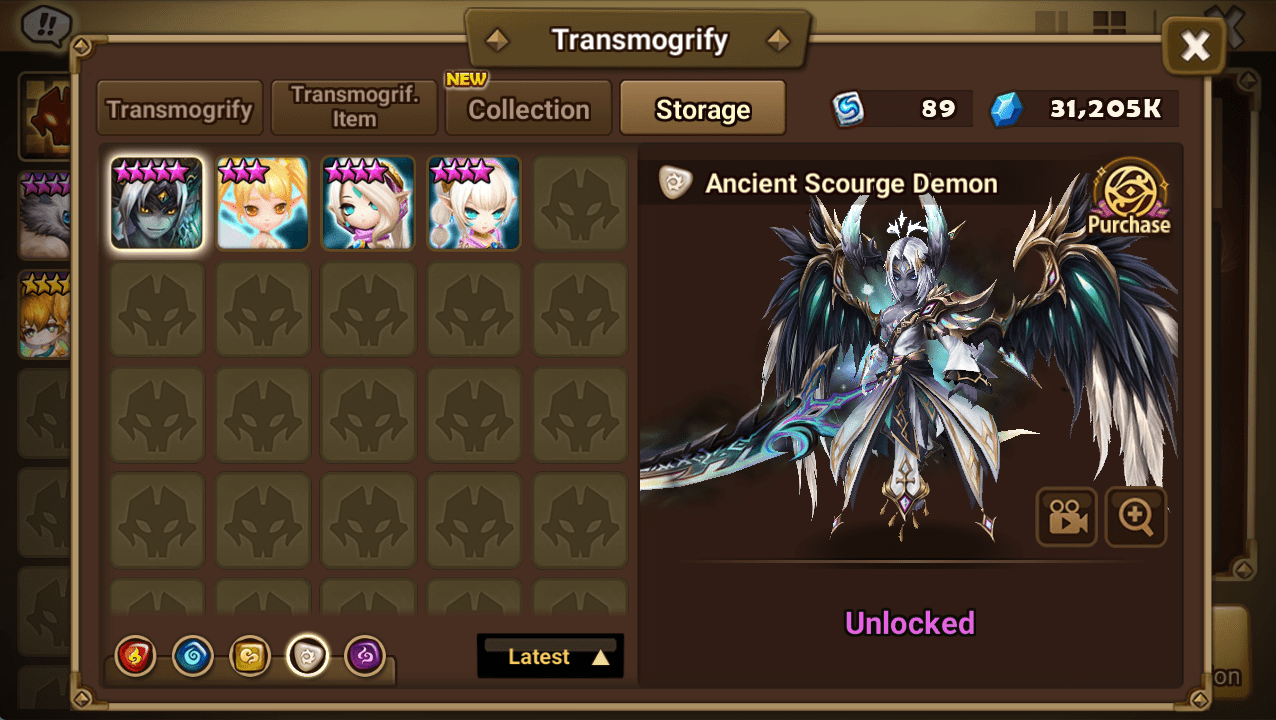This screenshot has height=720, width=1276.
Task: Open the Transmogrif. Item tab
Action: point(354,108)
